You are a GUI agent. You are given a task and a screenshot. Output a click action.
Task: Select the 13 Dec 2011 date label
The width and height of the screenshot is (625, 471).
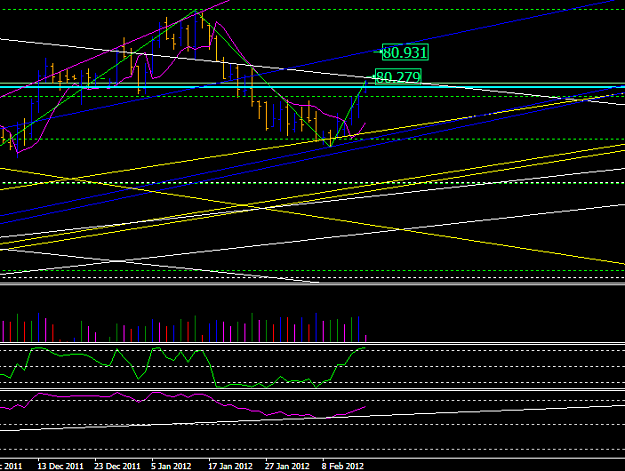click(x=61, y=466)
